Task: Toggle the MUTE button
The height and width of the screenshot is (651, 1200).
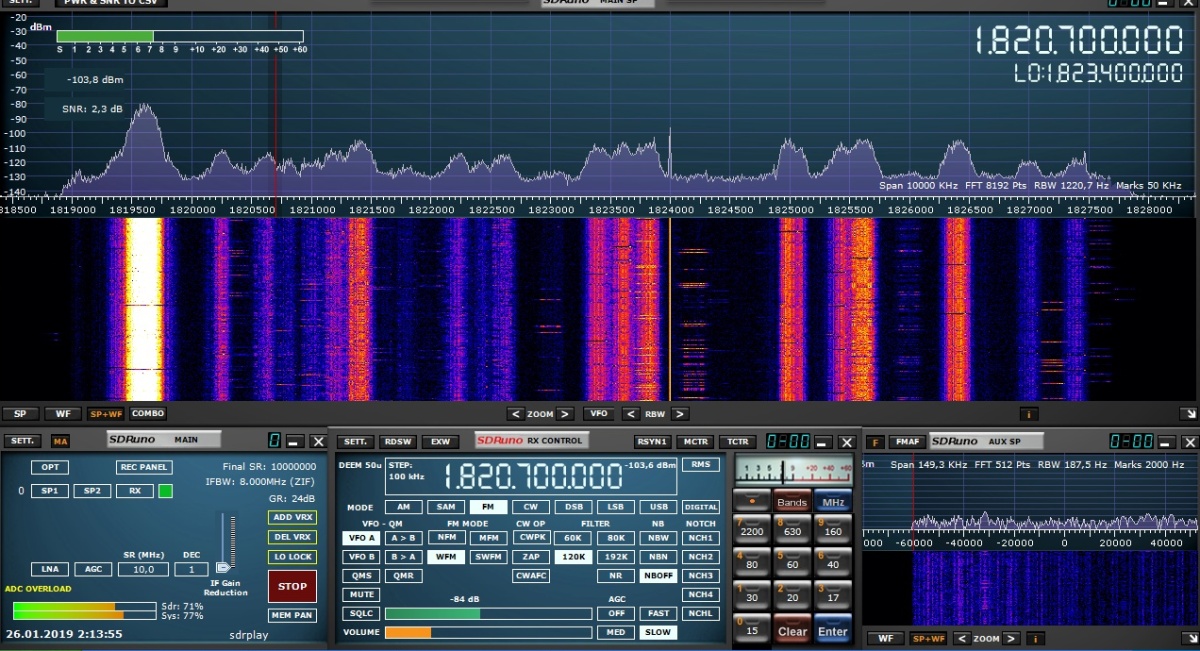Action: tap(361, 594)
